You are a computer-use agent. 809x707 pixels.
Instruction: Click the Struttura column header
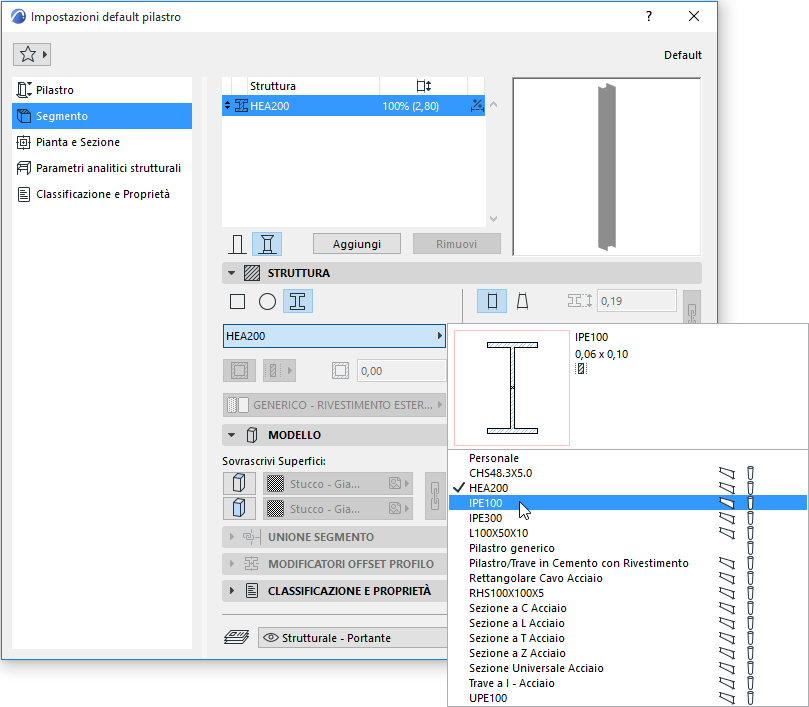coord(313,86)
